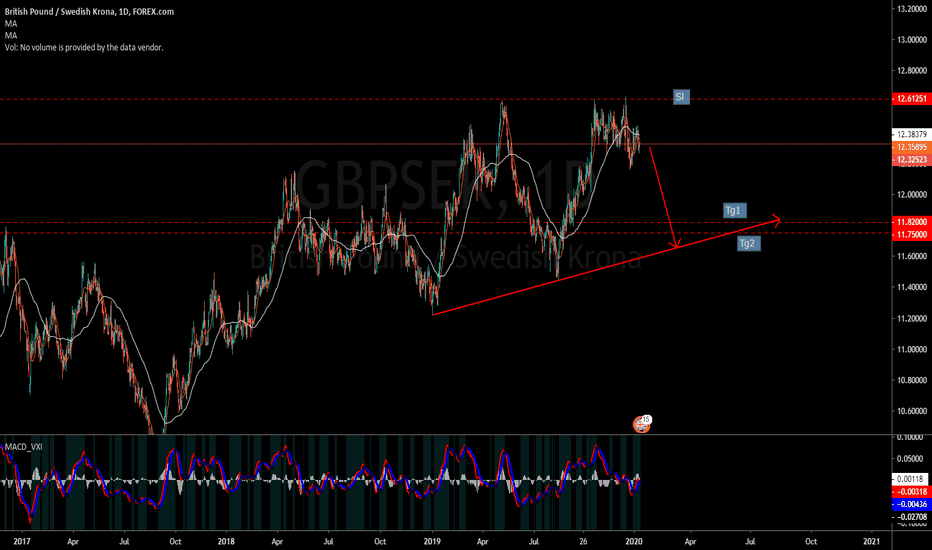Select the Vol: No volume is provided legend

(x=84, y=48)
